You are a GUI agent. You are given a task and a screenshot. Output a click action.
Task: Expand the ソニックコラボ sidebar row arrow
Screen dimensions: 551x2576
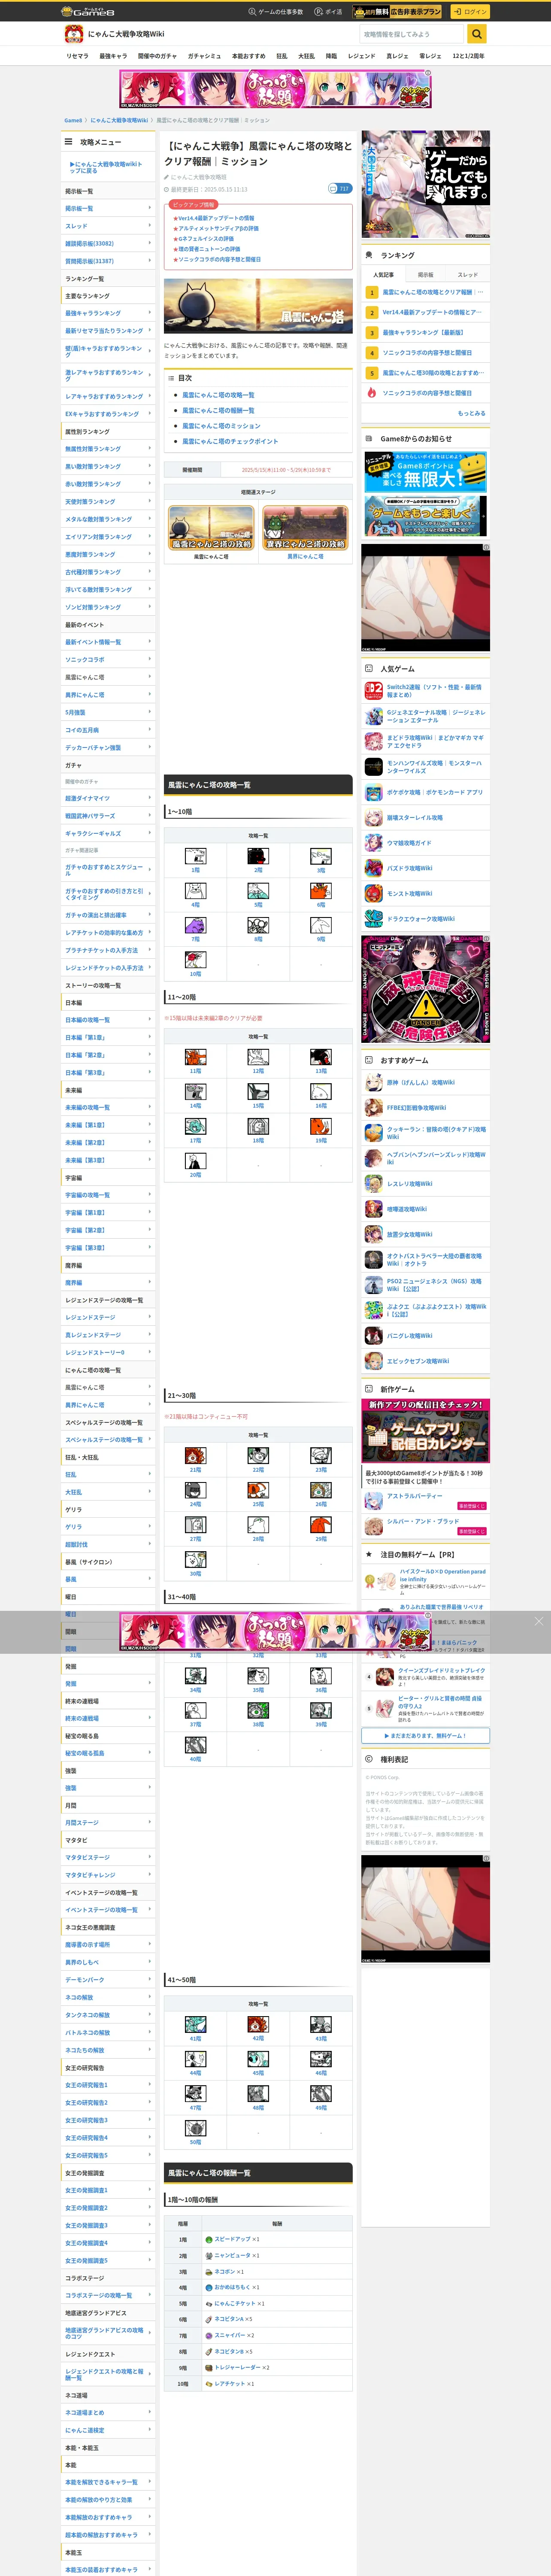tap(150, 659)
